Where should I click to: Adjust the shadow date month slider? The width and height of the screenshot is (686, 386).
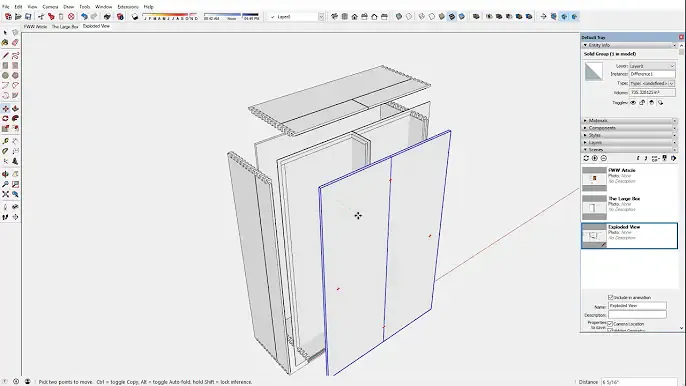tap(170, 17)
